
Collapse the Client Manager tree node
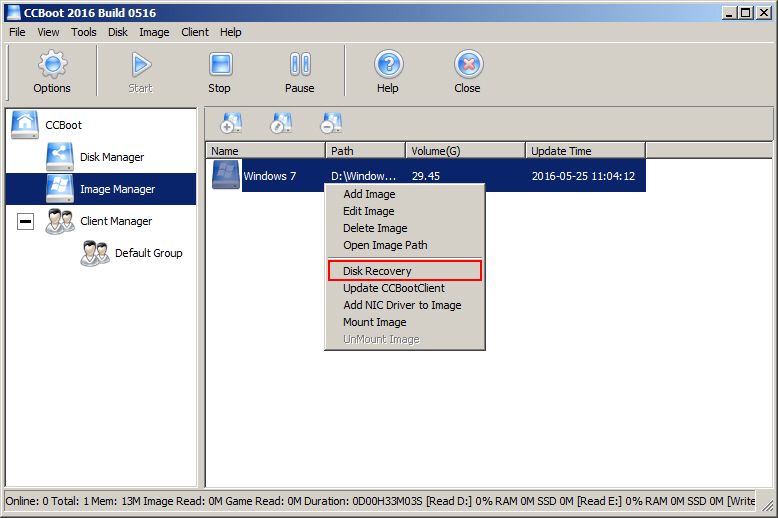(25, 221)
